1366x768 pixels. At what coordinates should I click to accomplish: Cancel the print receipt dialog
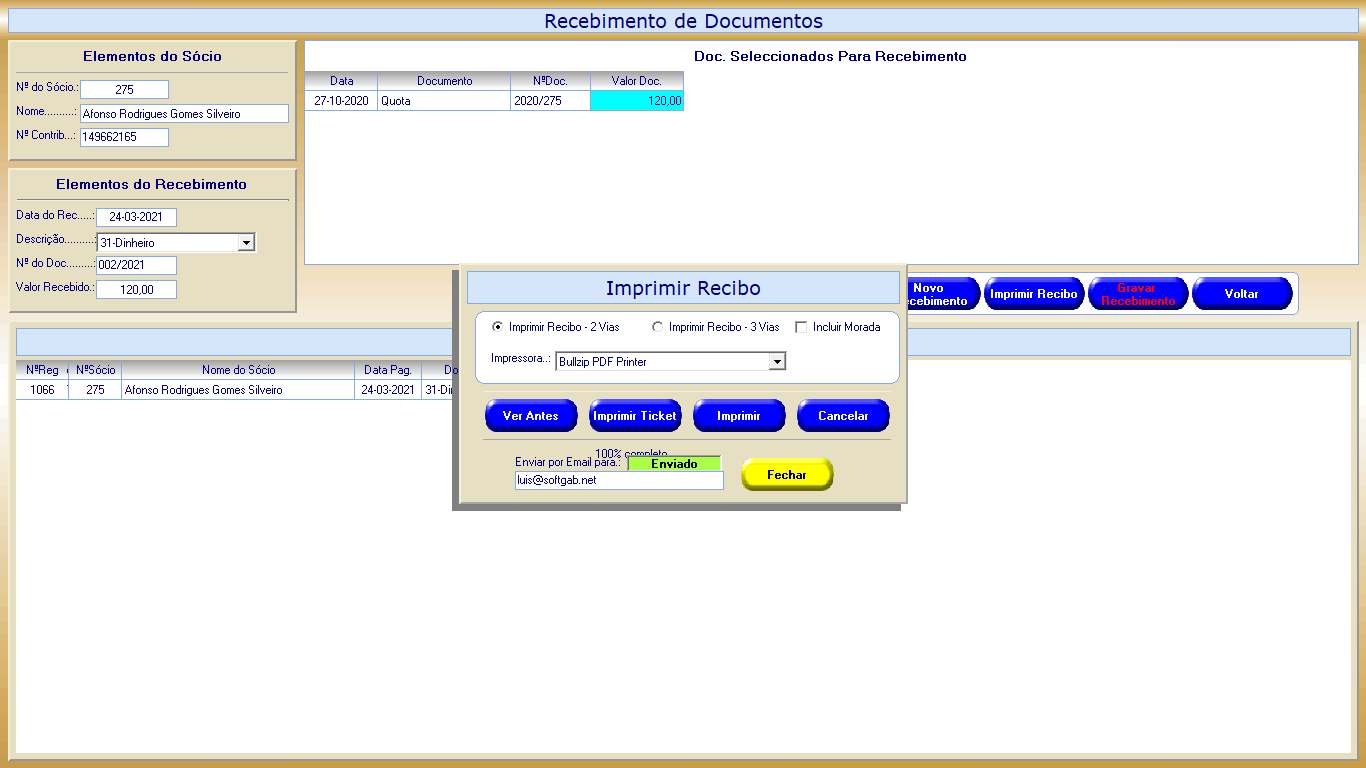842,416
